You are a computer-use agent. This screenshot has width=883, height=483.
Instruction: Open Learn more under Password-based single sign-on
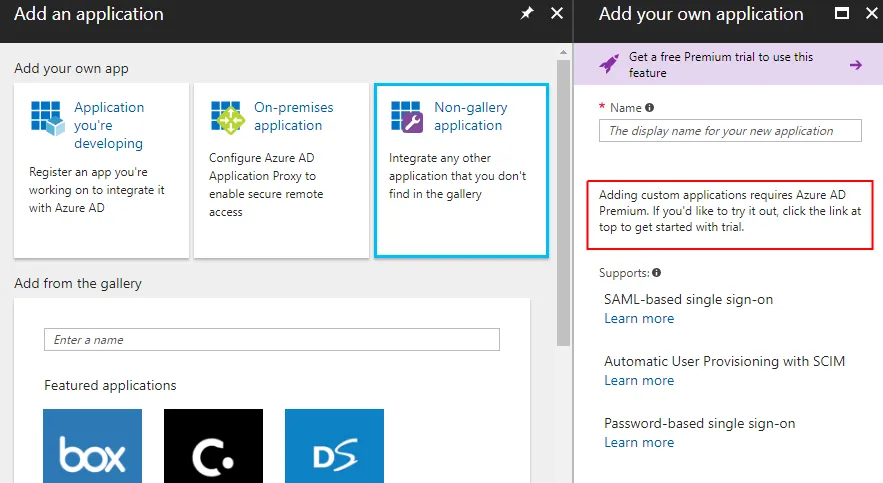coord(639,442)
